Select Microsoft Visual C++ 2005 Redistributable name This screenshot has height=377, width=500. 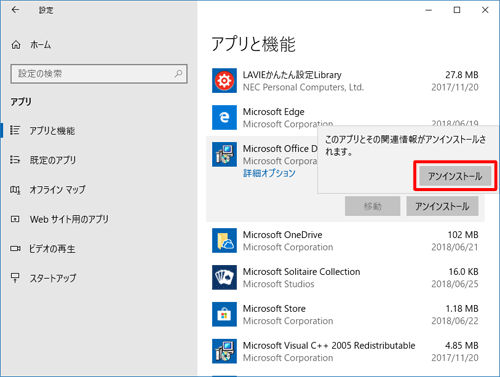click(329, 345)
